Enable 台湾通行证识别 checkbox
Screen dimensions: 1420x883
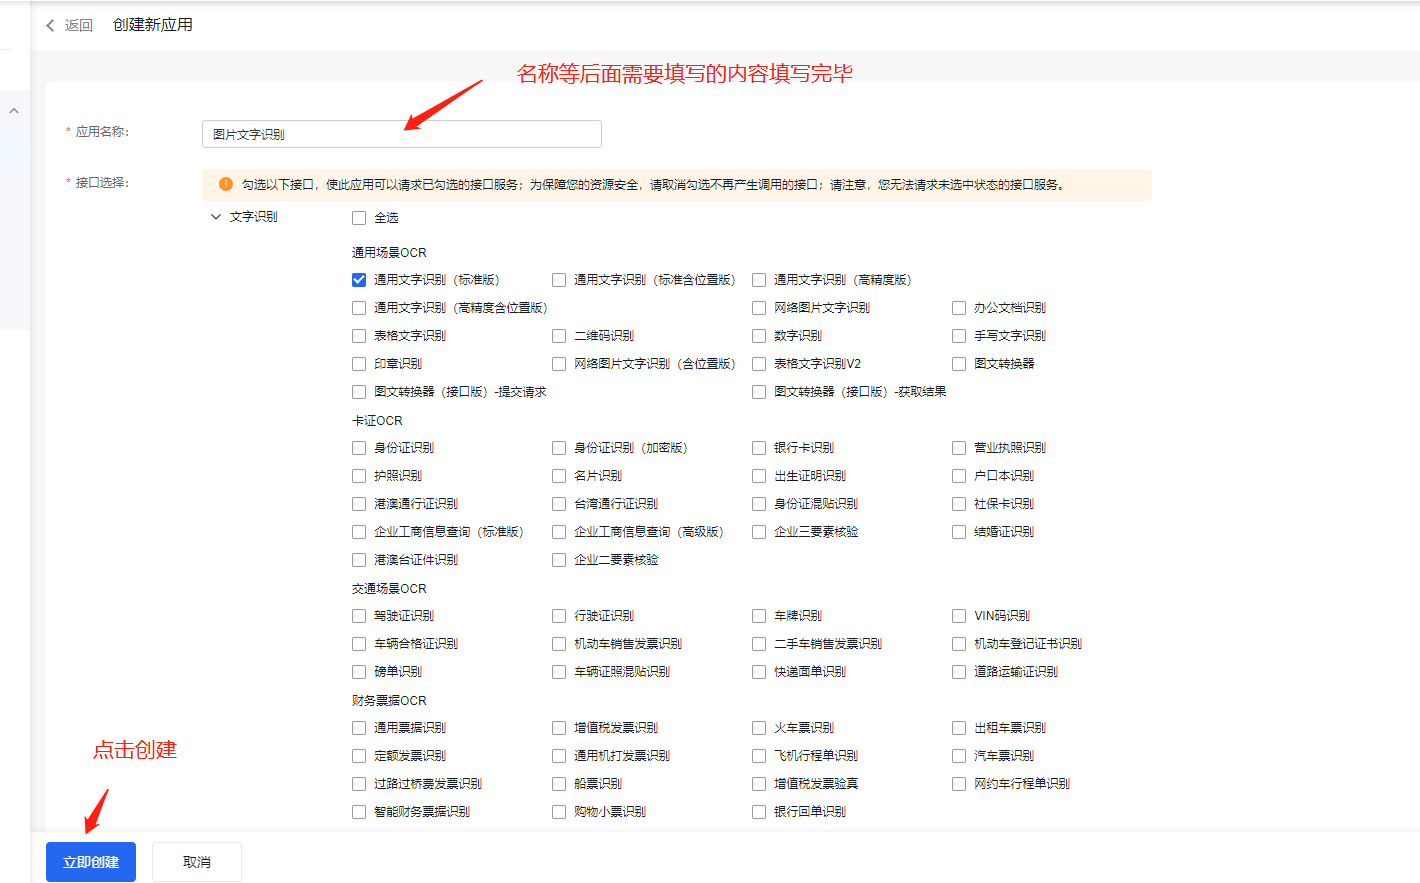coord(559,504)
